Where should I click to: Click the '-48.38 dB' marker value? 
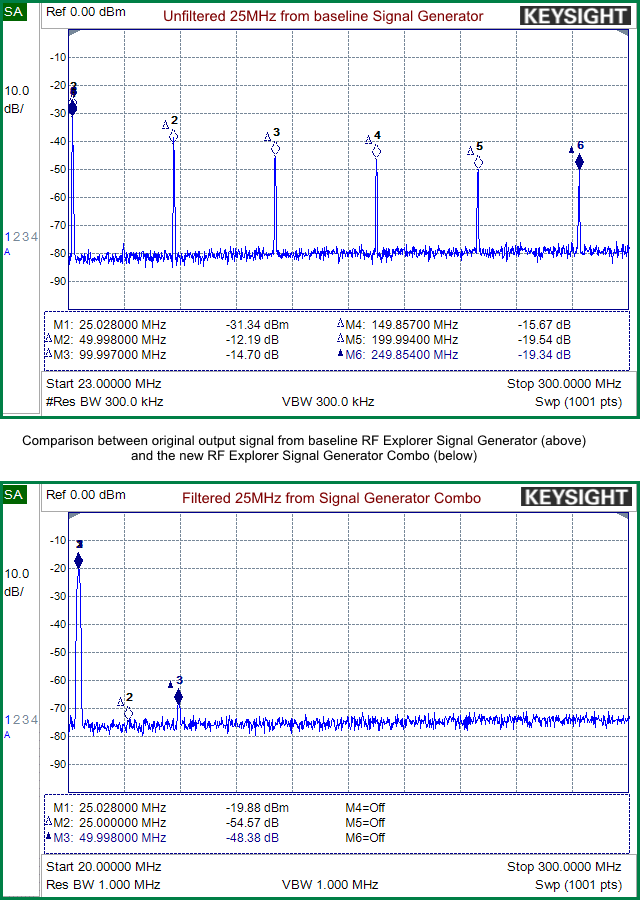coord(253,837)
